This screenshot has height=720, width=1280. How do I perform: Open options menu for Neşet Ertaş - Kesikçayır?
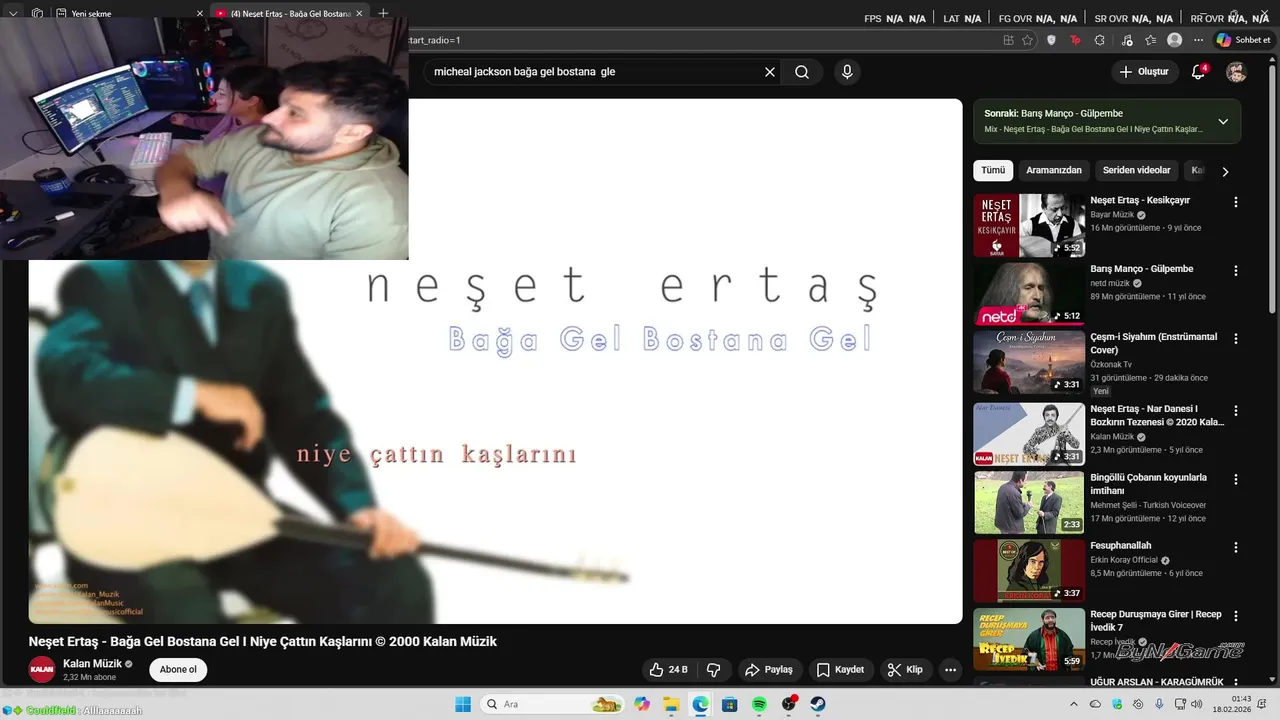click(1236, 202)
